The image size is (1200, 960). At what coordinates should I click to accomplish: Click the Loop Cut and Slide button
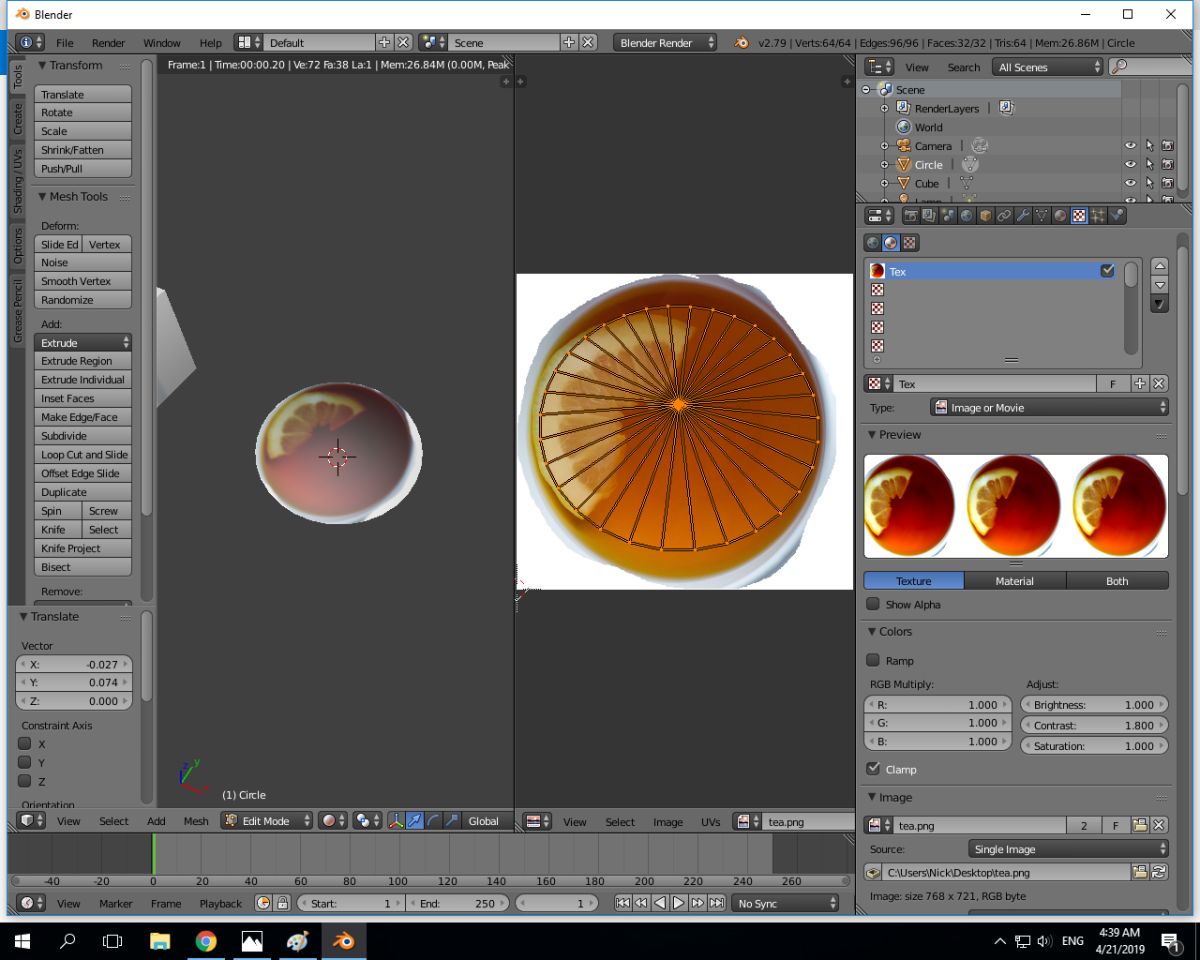tap(83, 455)
